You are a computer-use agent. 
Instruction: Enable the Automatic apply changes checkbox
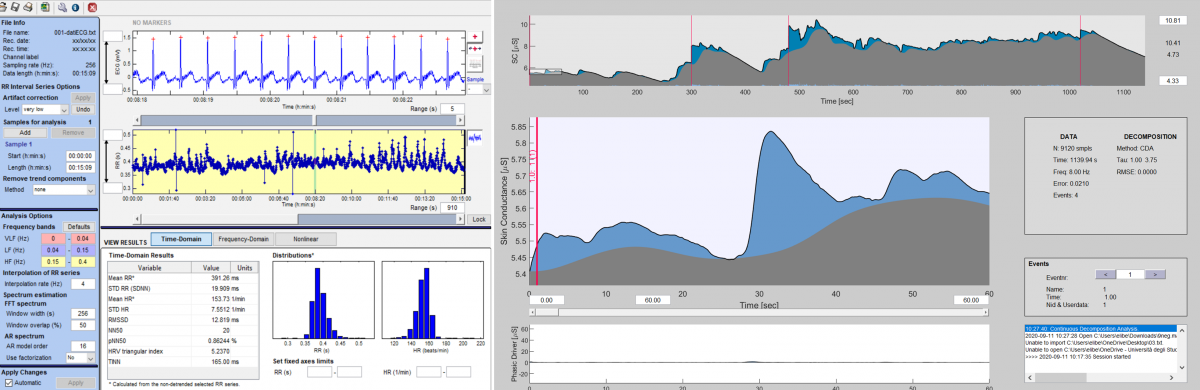[9, 382]
